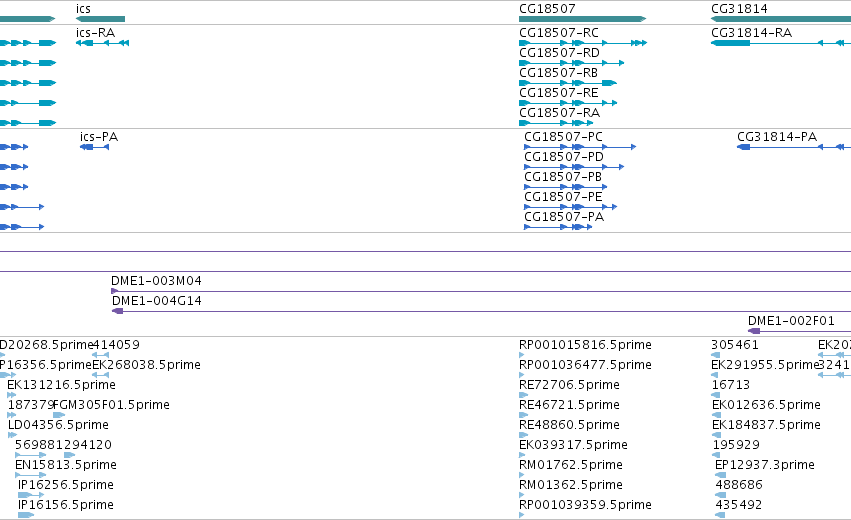Select EST EK268038.5prime
Image resolution: width=851 pixels, height=520 pixels.
(147, 365)
